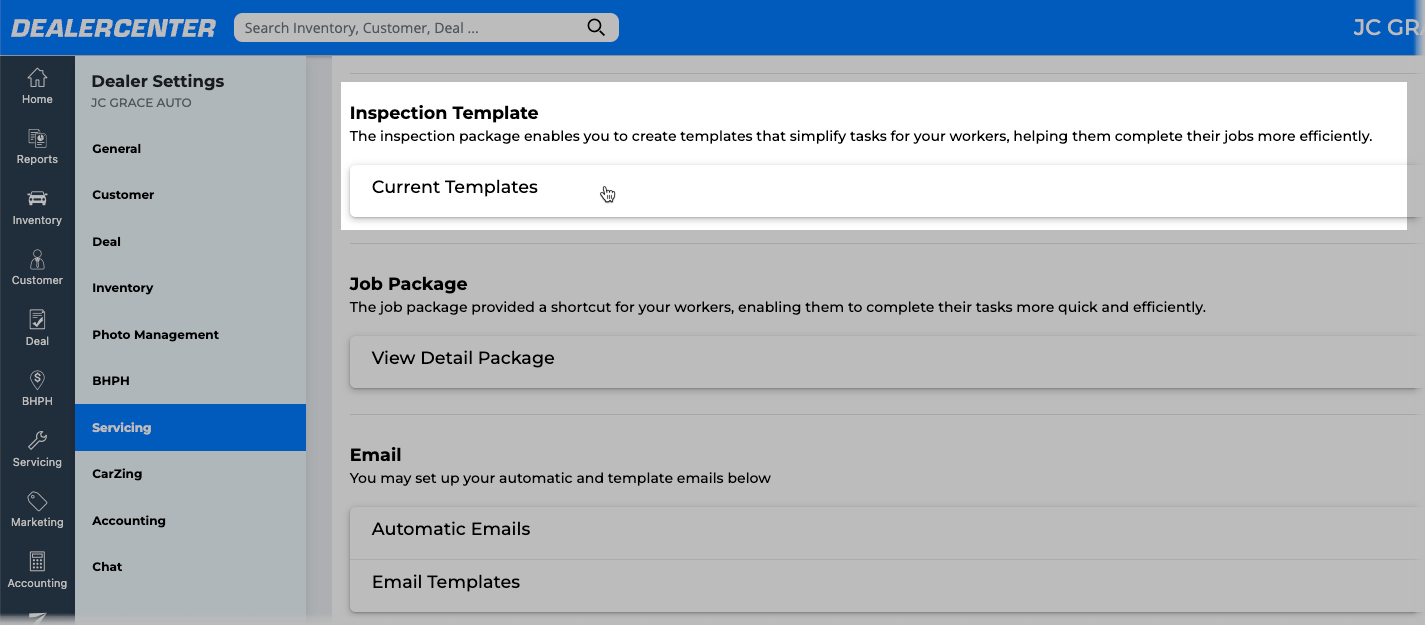Select Deal in Dealer Settings menu
This screenshot has width=1425, height=625.
(190, 242)
